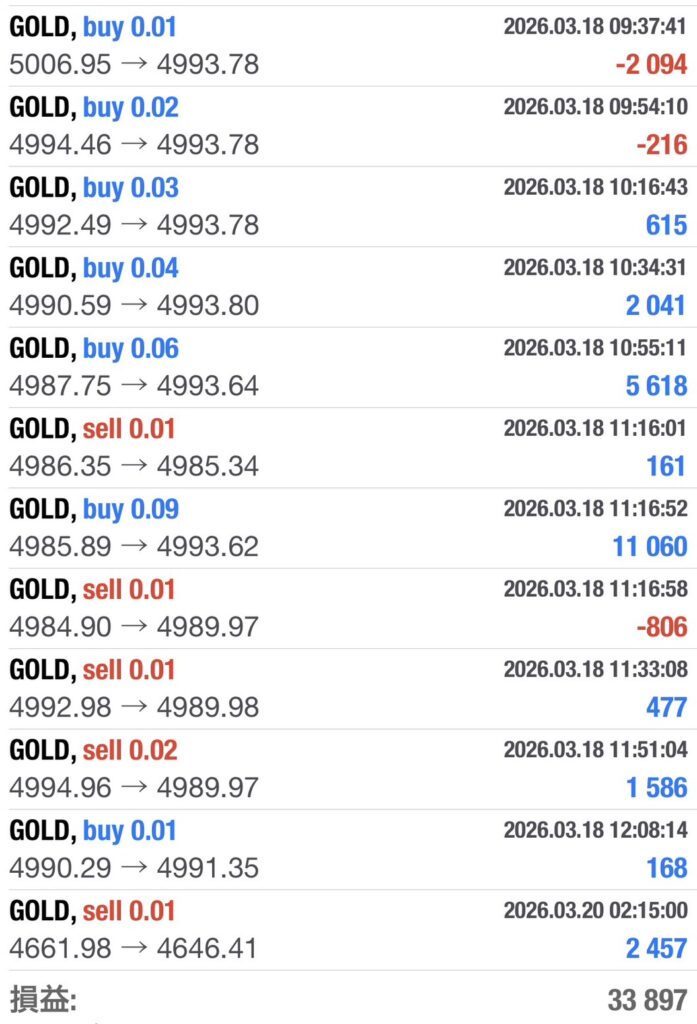The image size is (697, 1024).
Task: Tap the 損益 total of 33 897
Action: (647, 999)
